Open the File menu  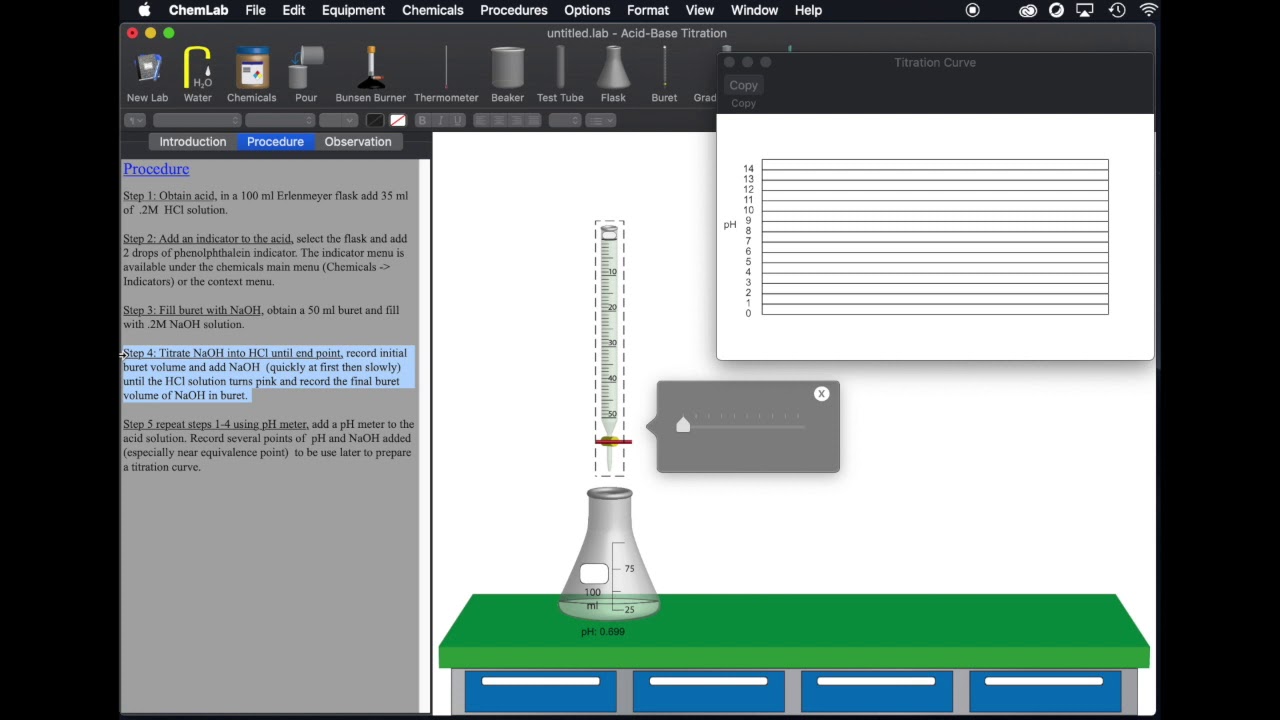pos(255,10)
